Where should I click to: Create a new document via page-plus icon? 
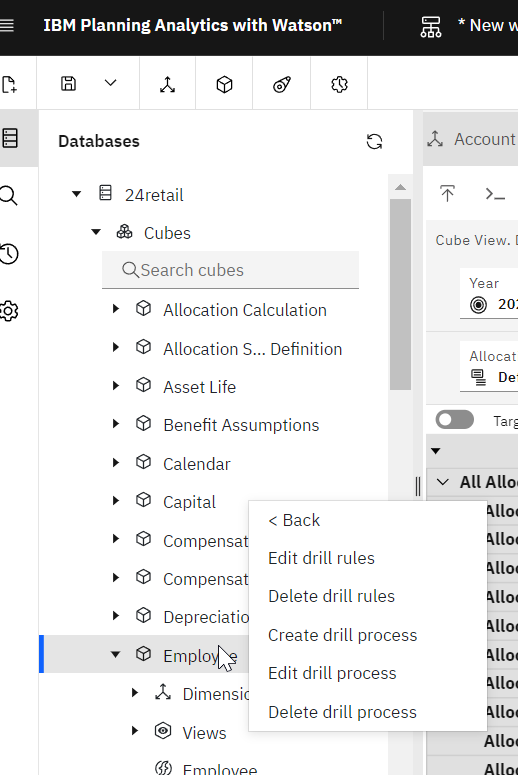pos(9,85)
